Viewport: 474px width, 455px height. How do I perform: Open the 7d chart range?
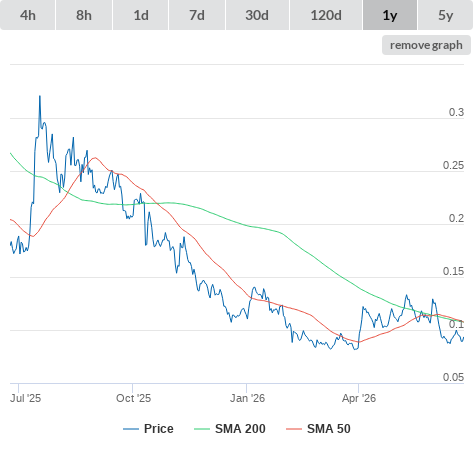tap(197, 15)
